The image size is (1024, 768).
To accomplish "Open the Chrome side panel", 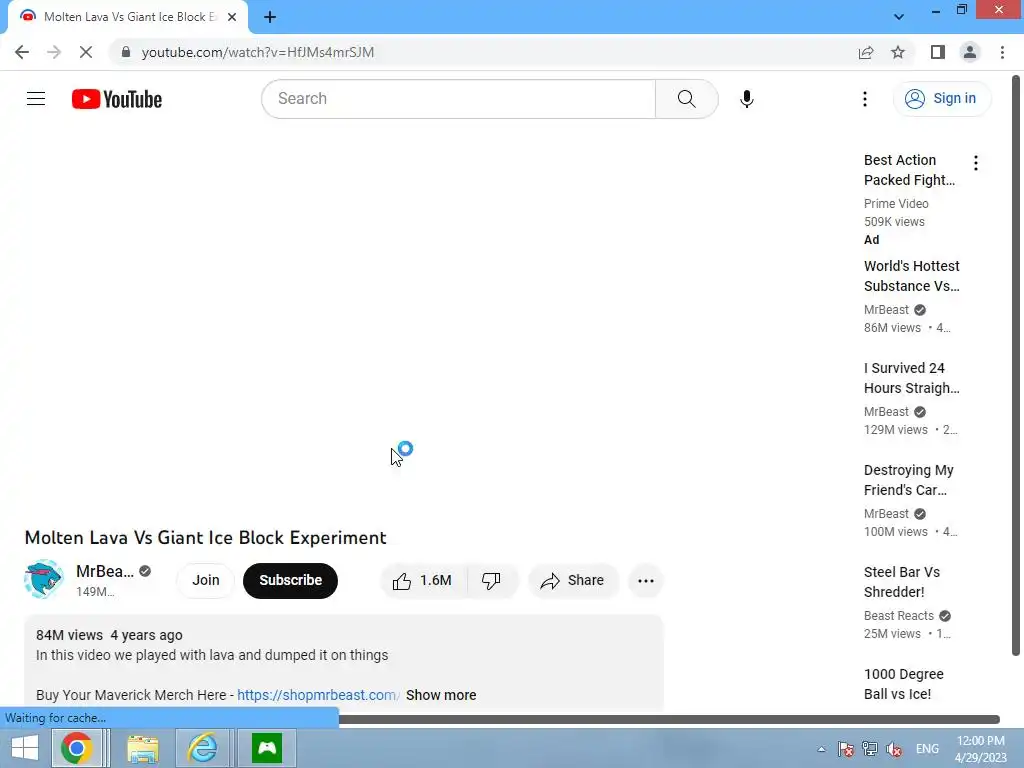I will 938,52.
